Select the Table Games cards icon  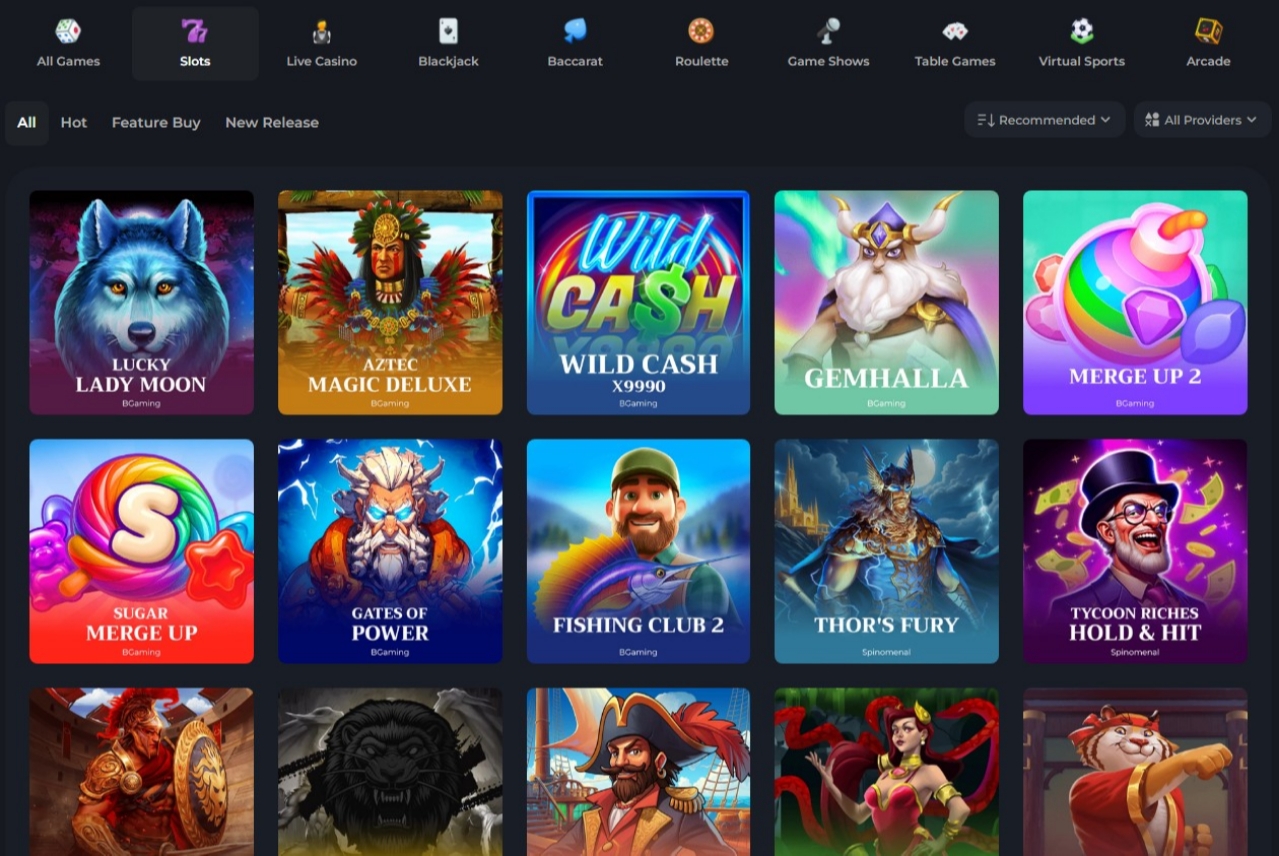click(x=955, y=31)
